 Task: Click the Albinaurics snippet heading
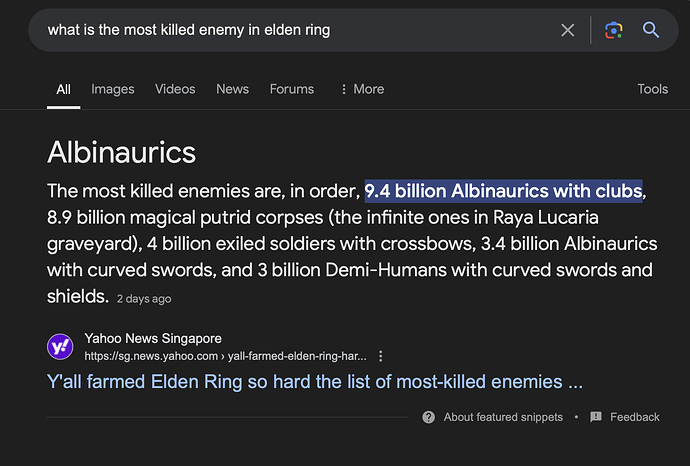[121, 152]
